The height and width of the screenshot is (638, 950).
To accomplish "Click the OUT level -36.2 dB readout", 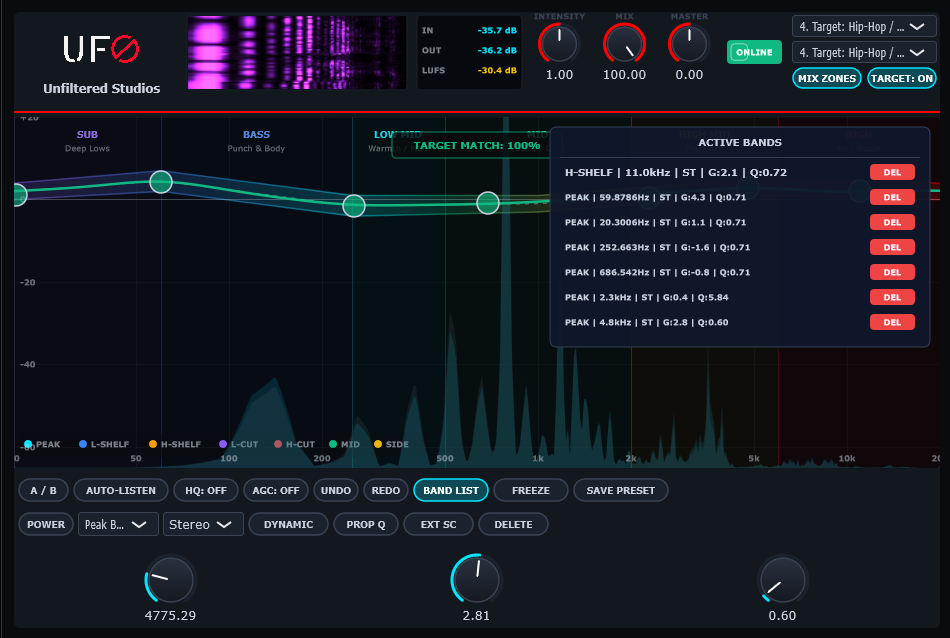I will click(497, 50).
